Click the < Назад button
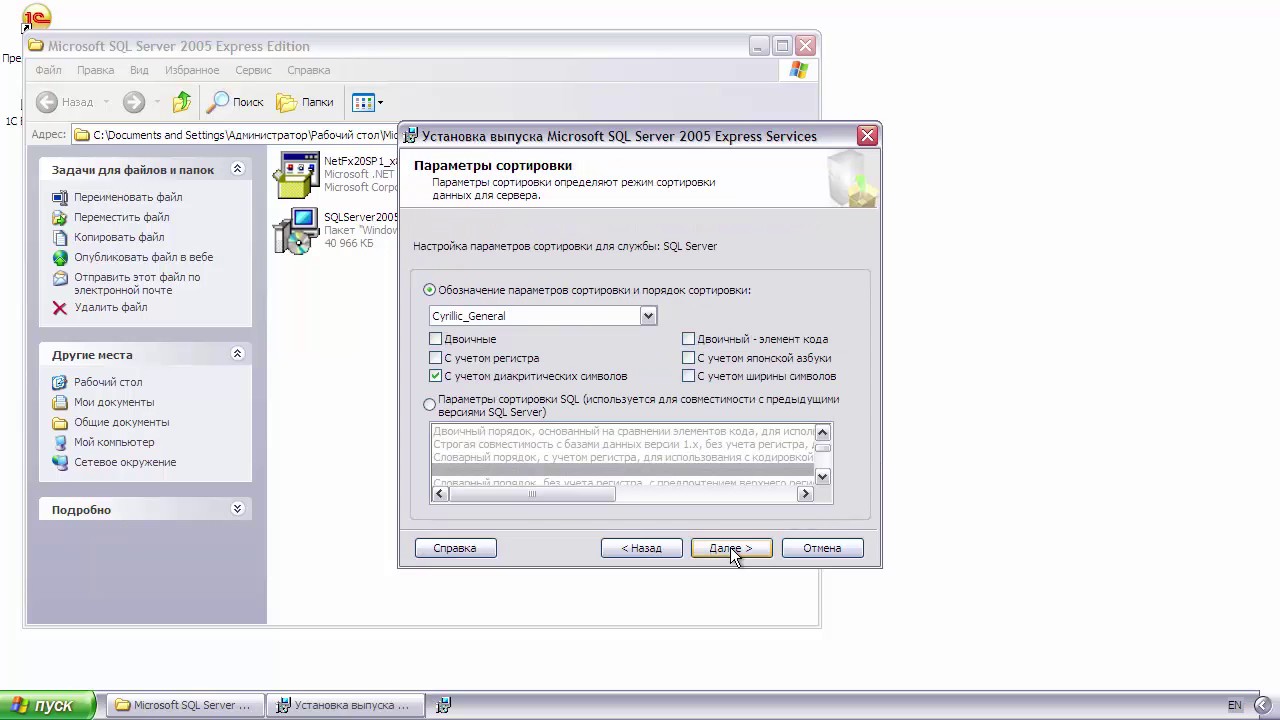Screen dimensions: 1280x720 641,548
